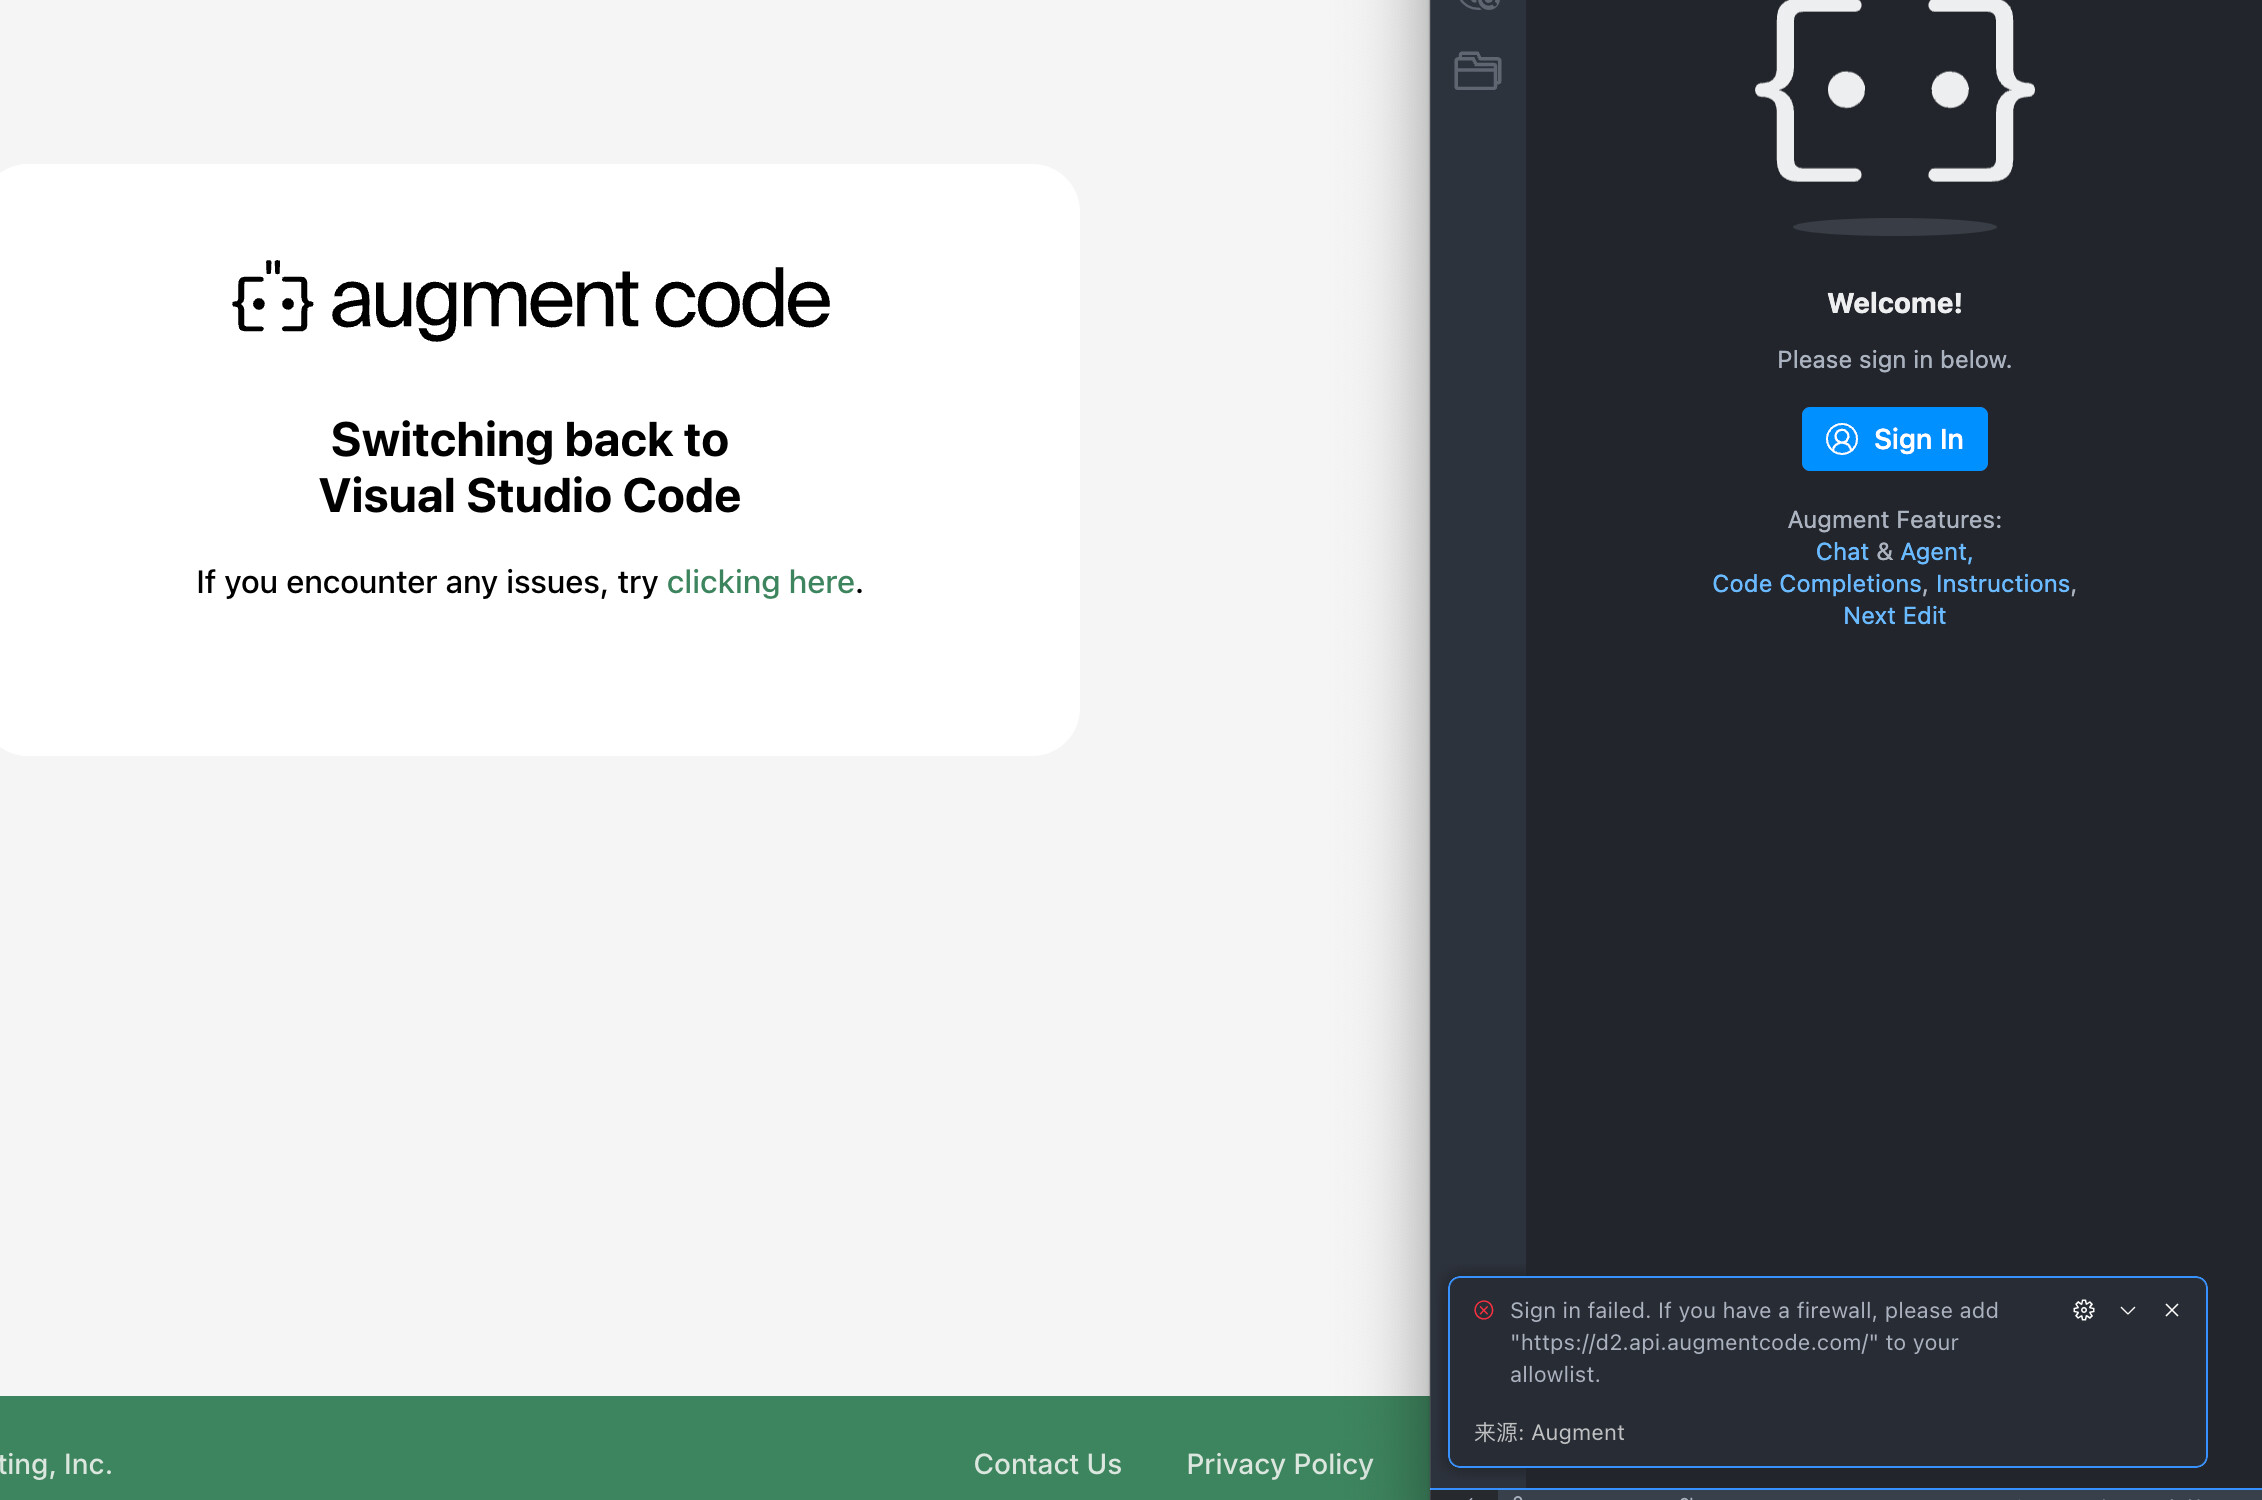Open Contact Us footer link

click(x=1048, y=1464)
